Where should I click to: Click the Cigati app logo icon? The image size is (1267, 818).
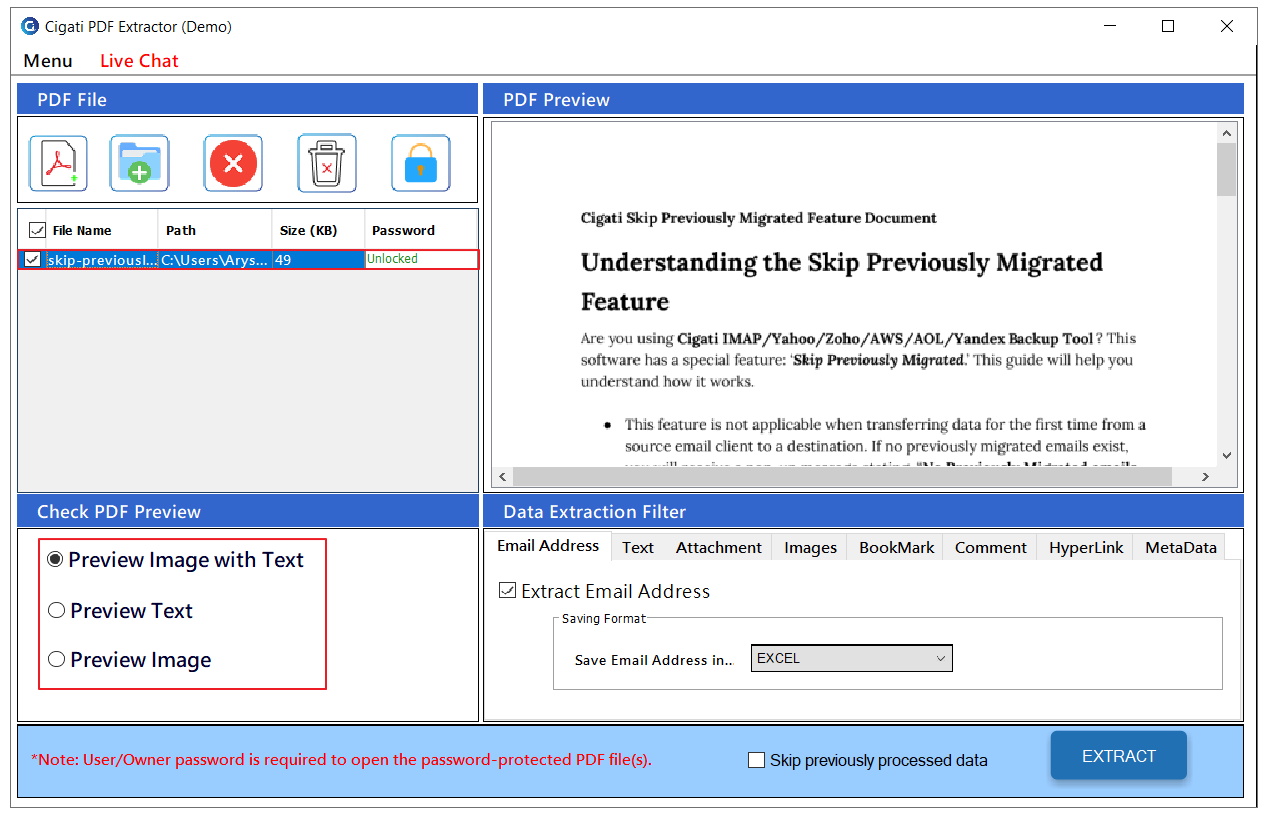pyautogui.click(x=29, y=27)
